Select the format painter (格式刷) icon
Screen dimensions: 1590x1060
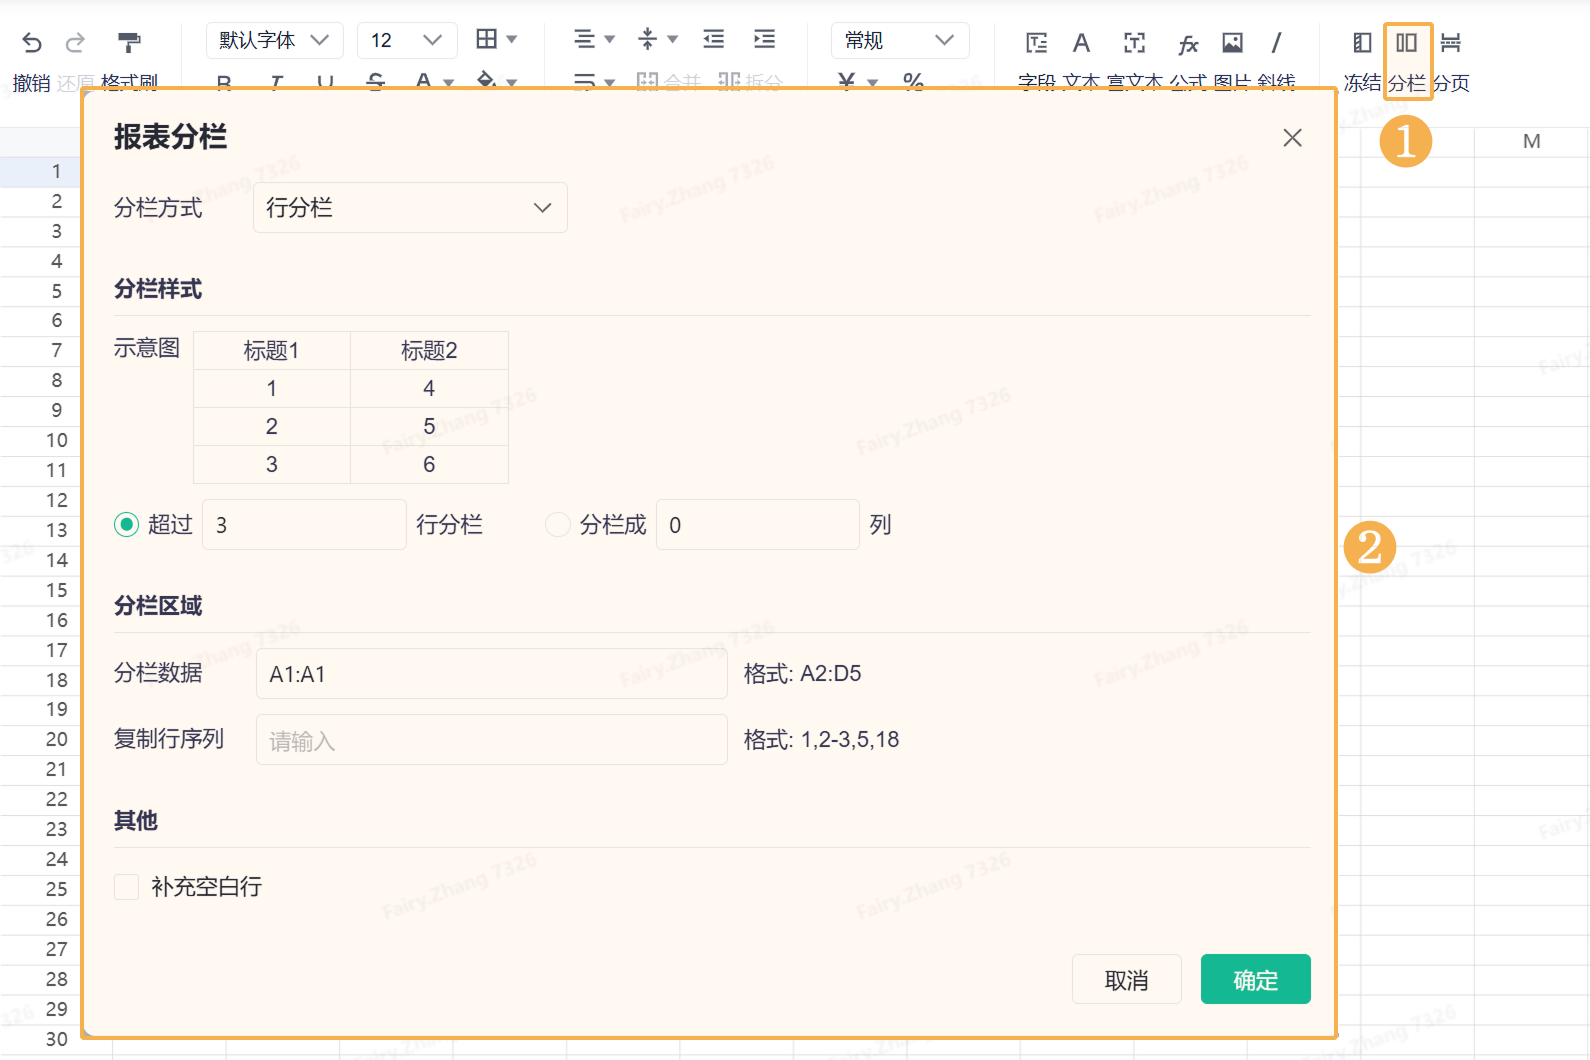129,42
